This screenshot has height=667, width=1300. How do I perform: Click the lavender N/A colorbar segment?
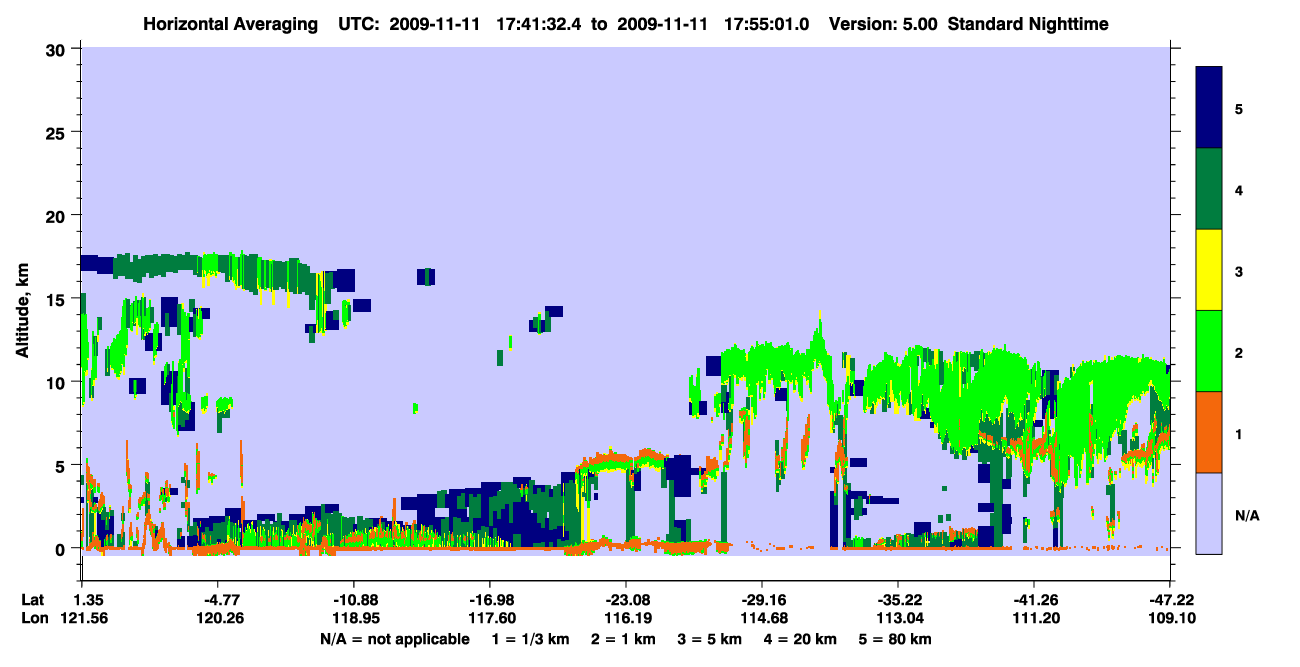click(1209, 513)
